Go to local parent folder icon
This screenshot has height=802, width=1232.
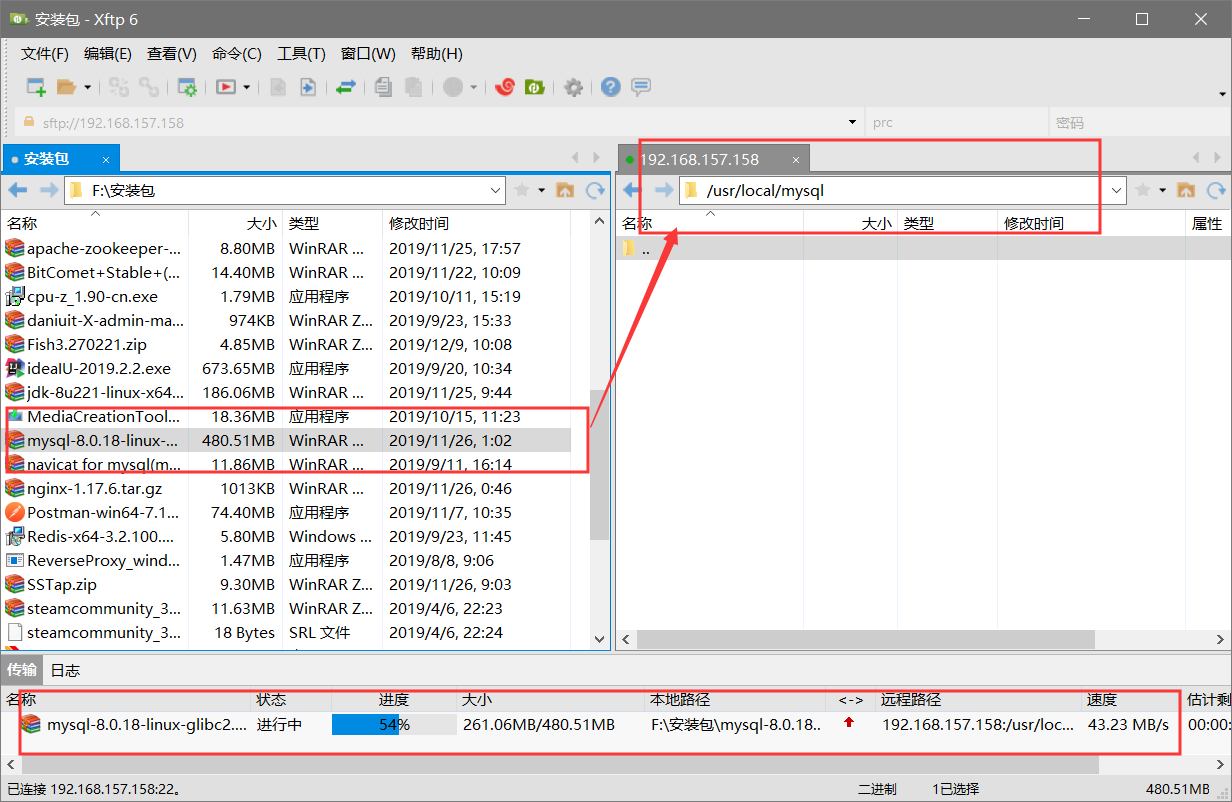(x=565, y=190)
